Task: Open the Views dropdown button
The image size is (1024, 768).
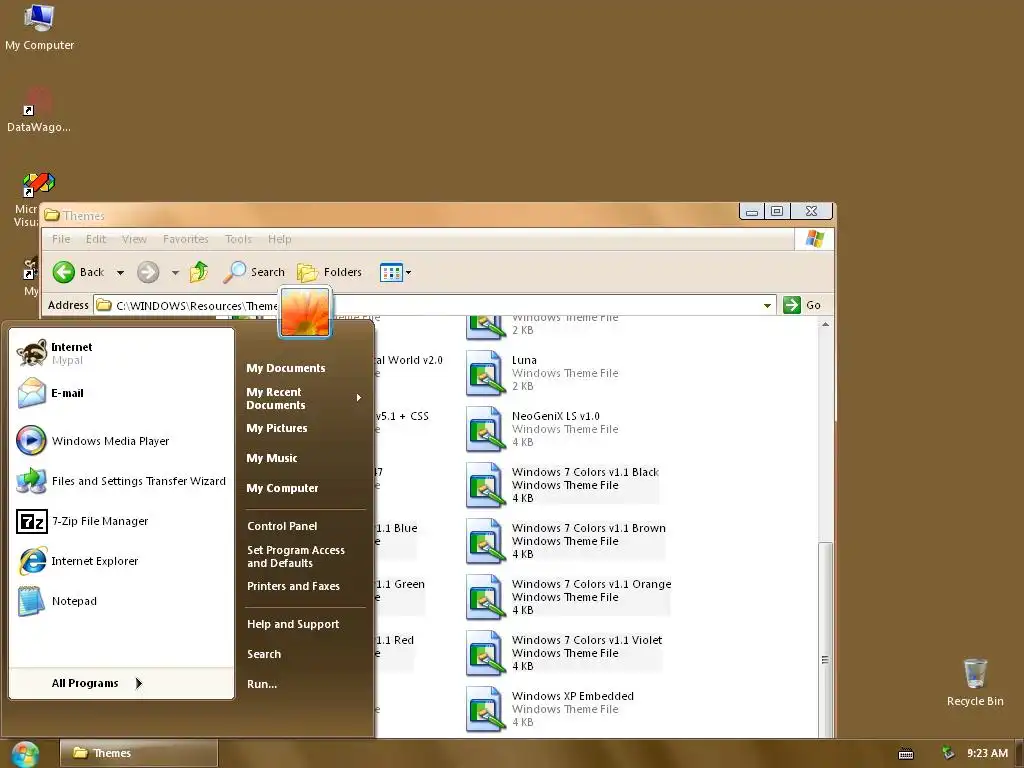Action: point(395,272)
